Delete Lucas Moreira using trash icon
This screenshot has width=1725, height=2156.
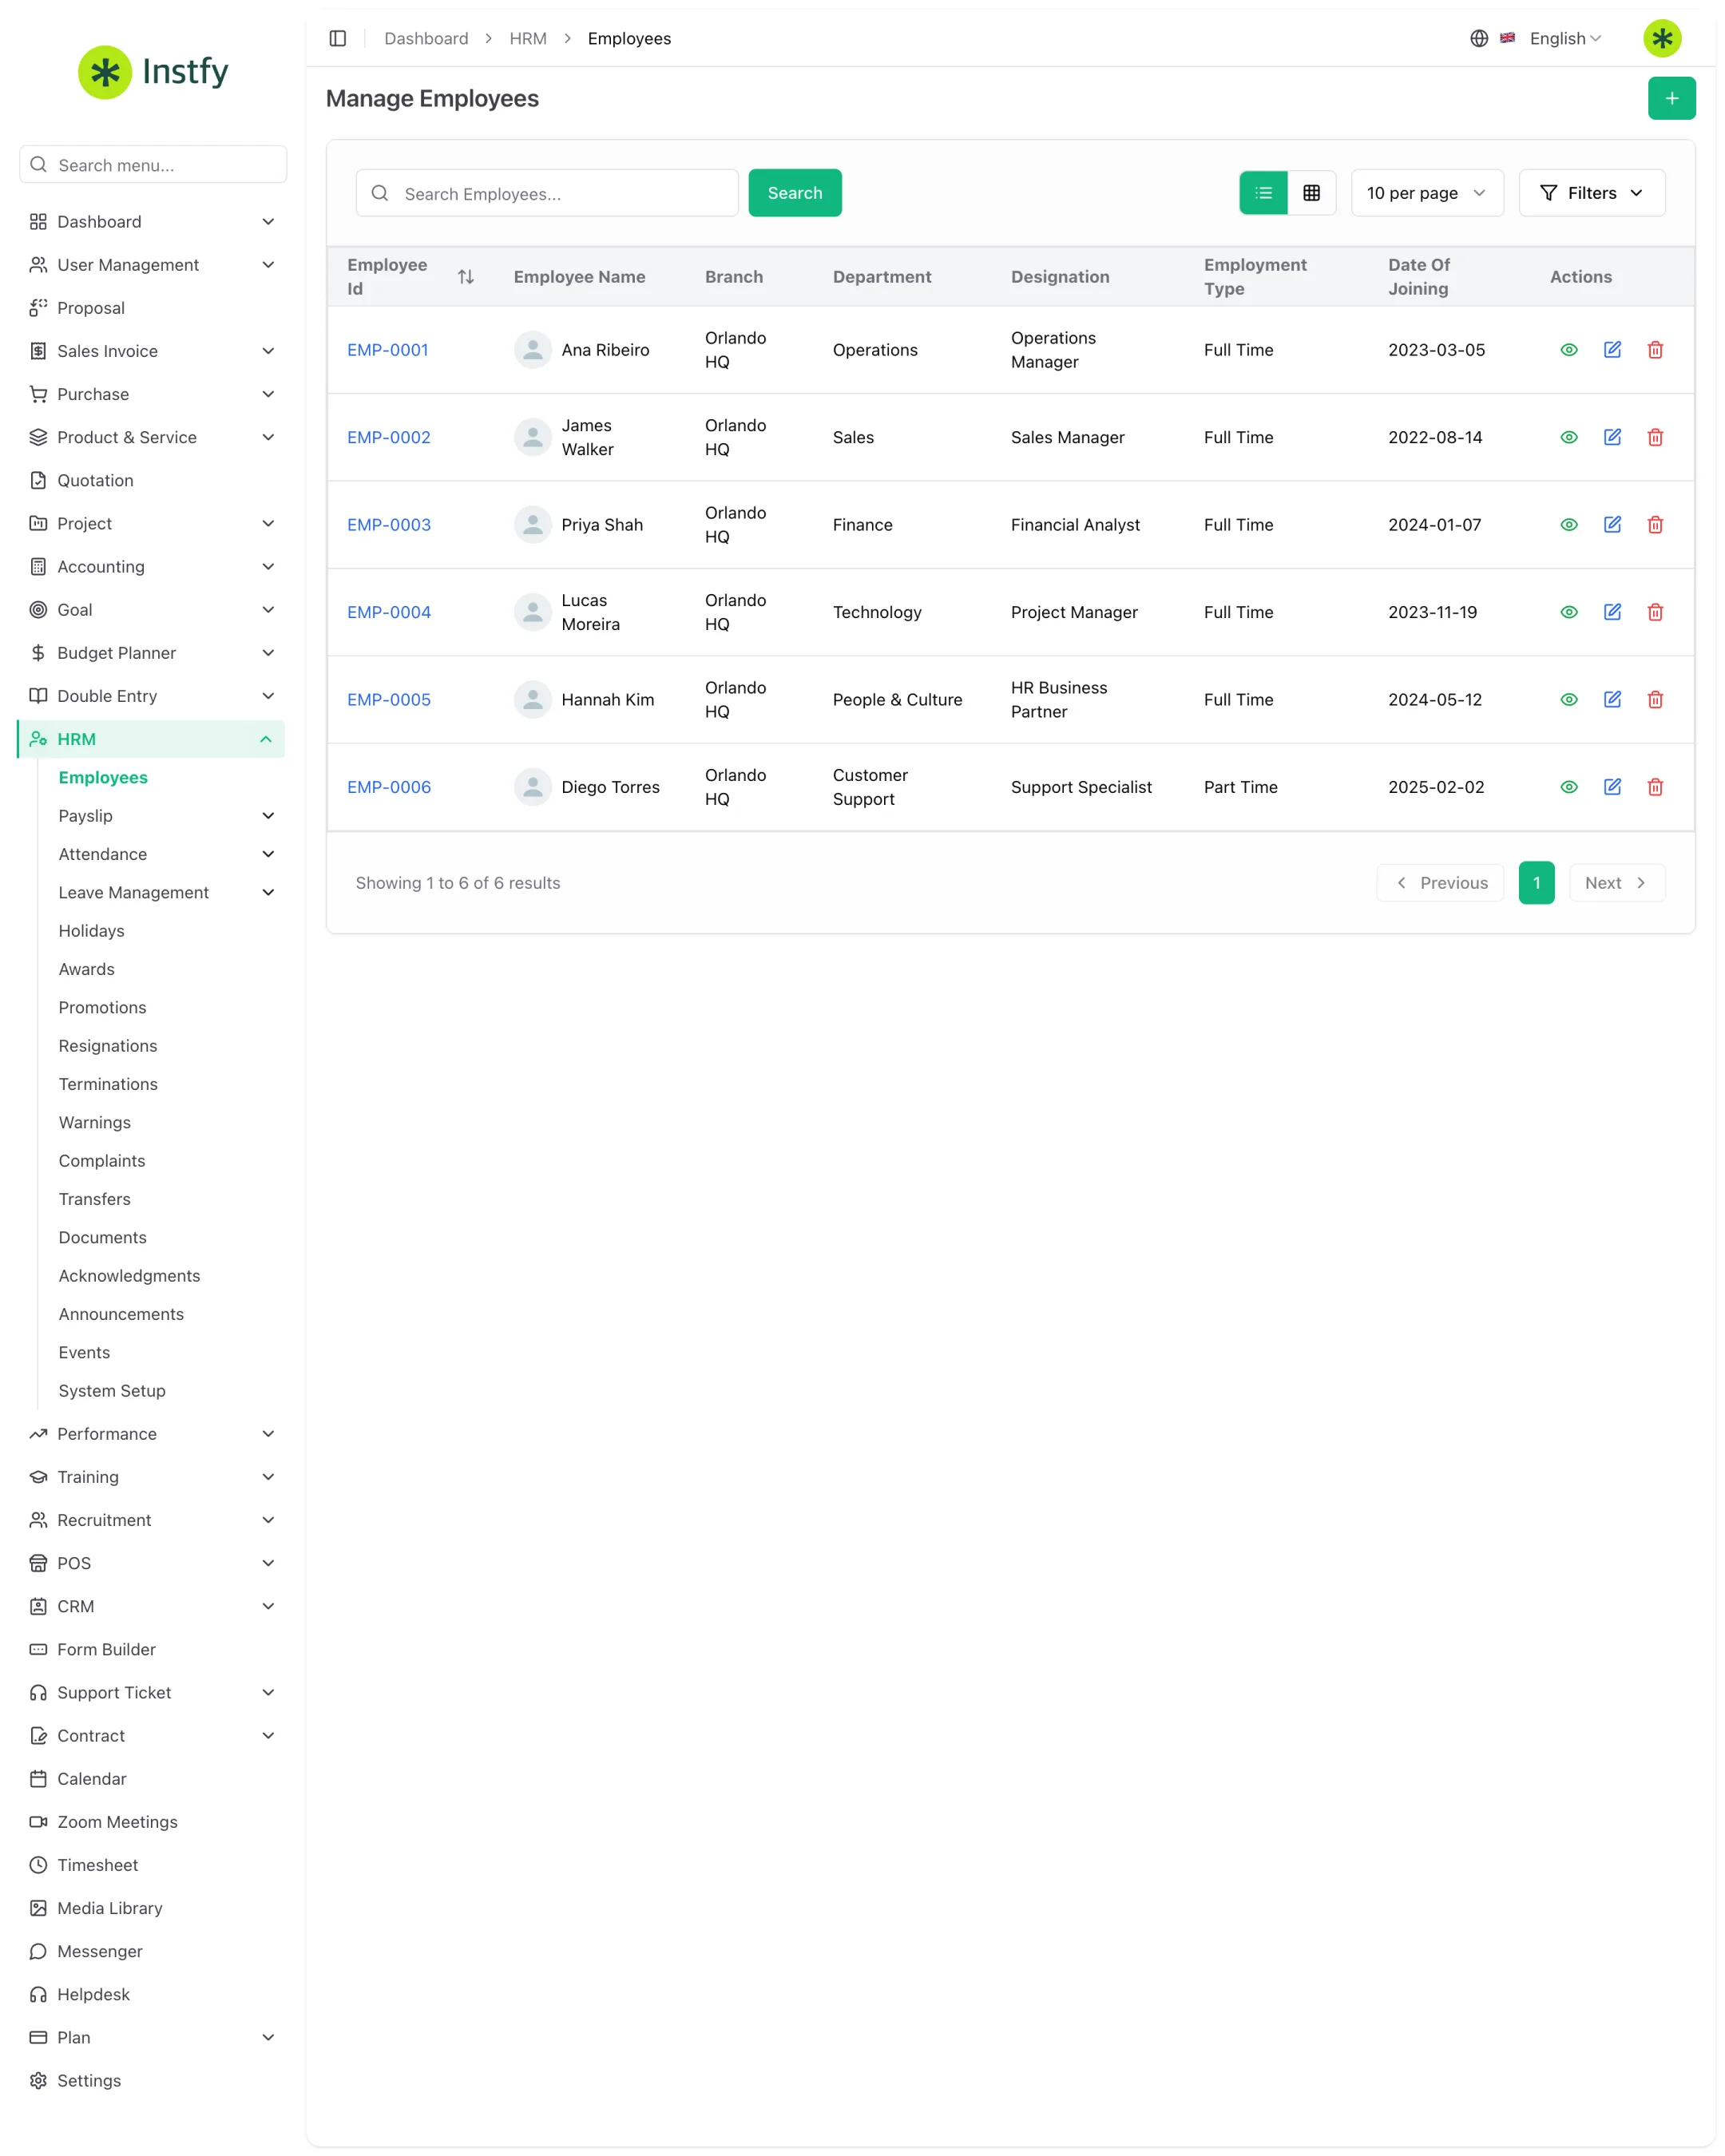pyautogui.click(x=1655, y=612)
